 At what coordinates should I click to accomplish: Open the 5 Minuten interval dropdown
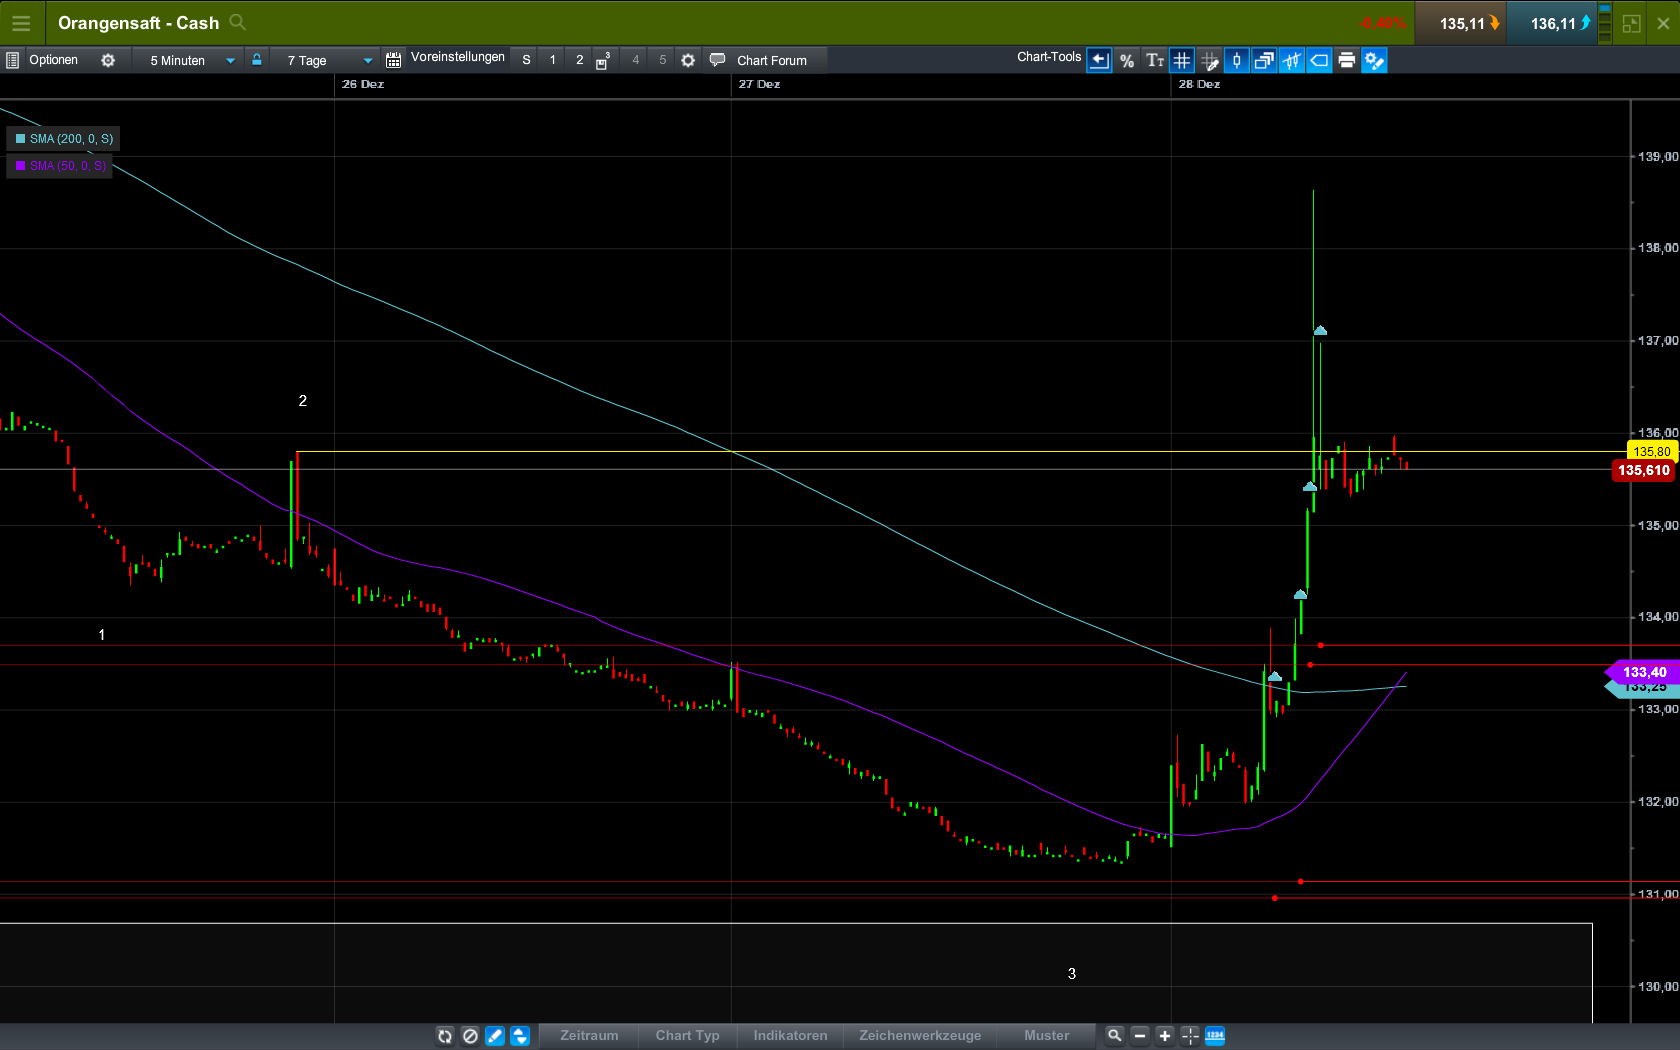[188, 60]
